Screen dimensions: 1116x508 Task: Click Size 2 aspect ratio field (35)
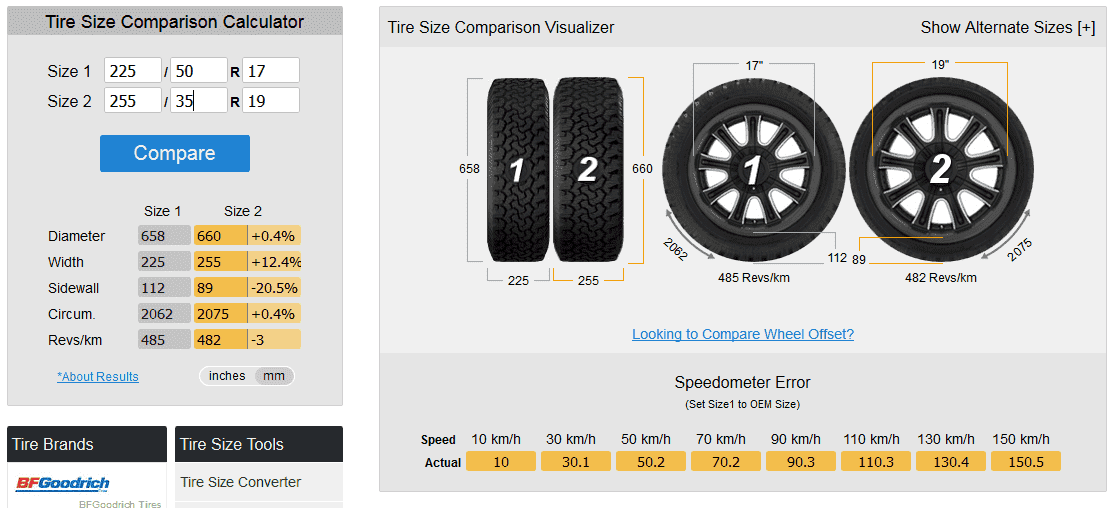(x=198, y=101)
